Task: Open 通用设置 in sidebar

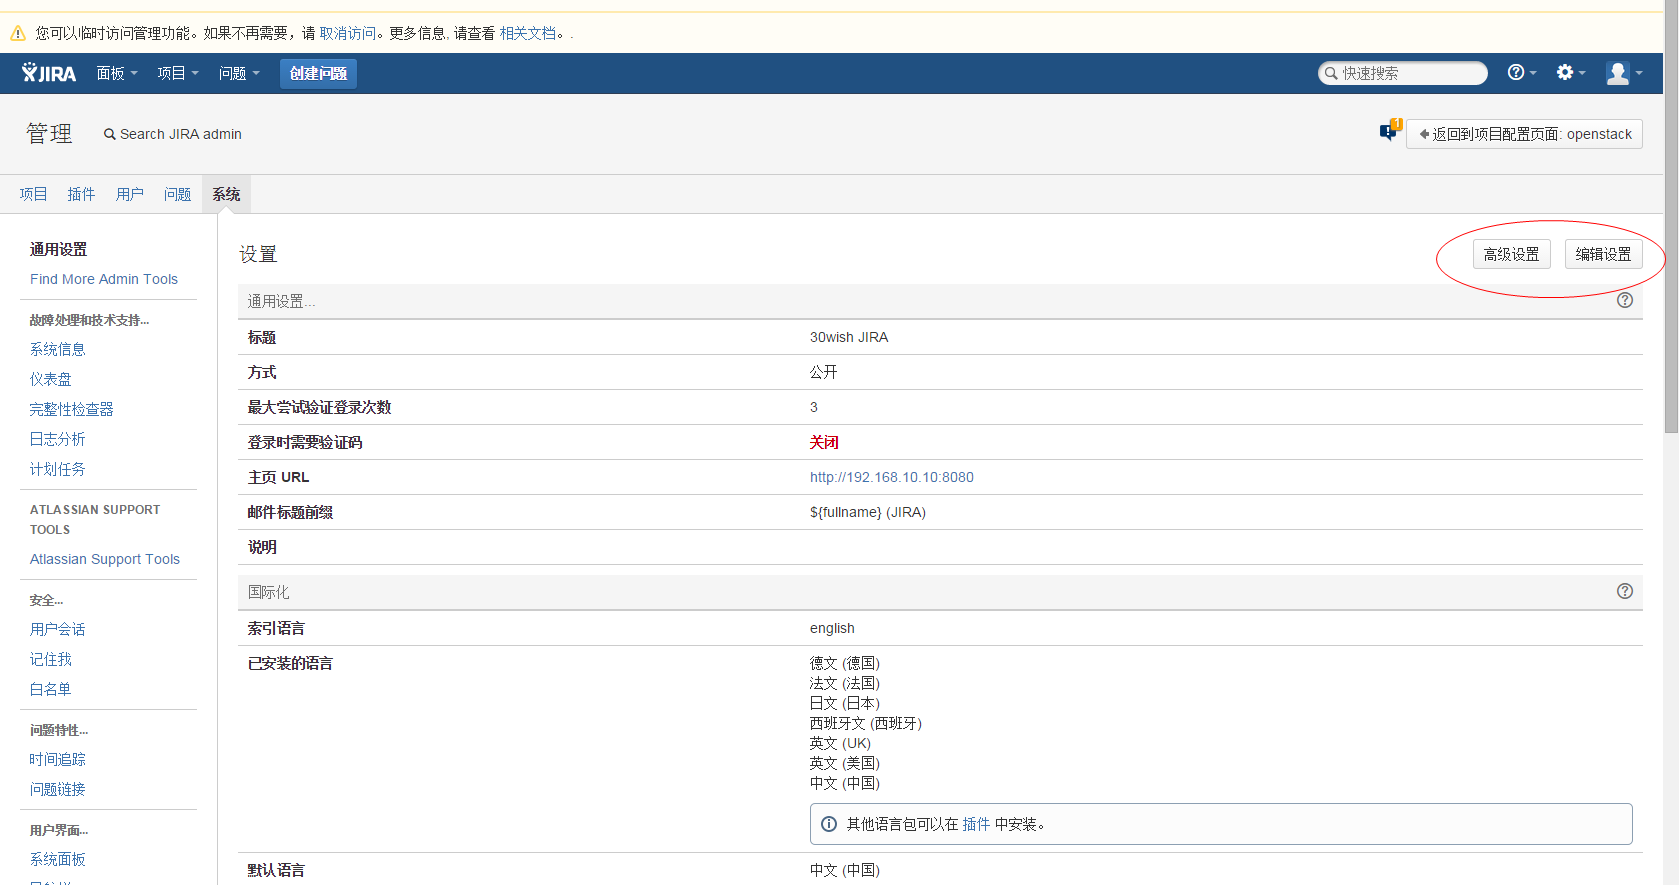Action: [58, 249]
